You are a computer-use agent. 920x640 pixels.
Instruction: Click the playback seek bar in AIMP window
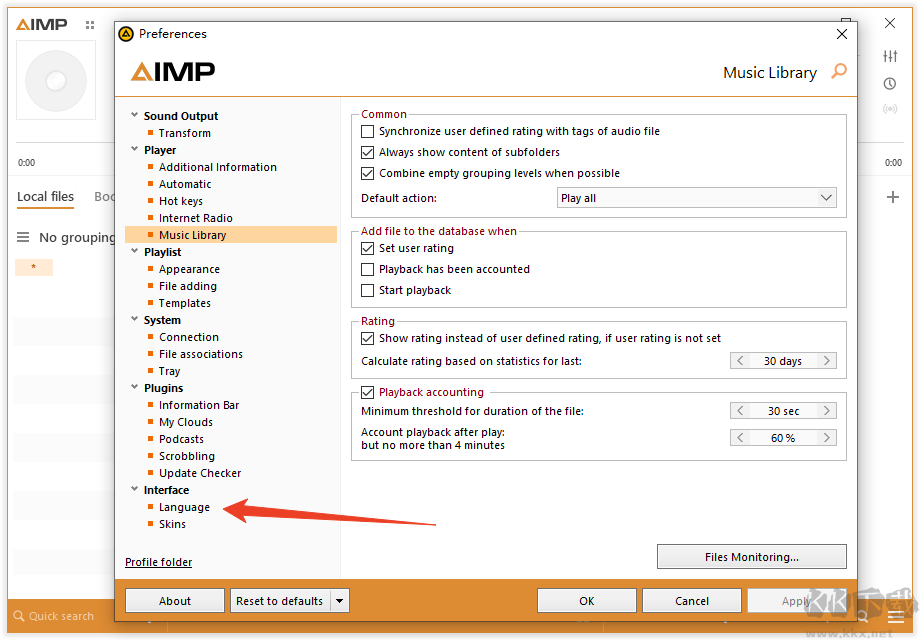point(65,143)
